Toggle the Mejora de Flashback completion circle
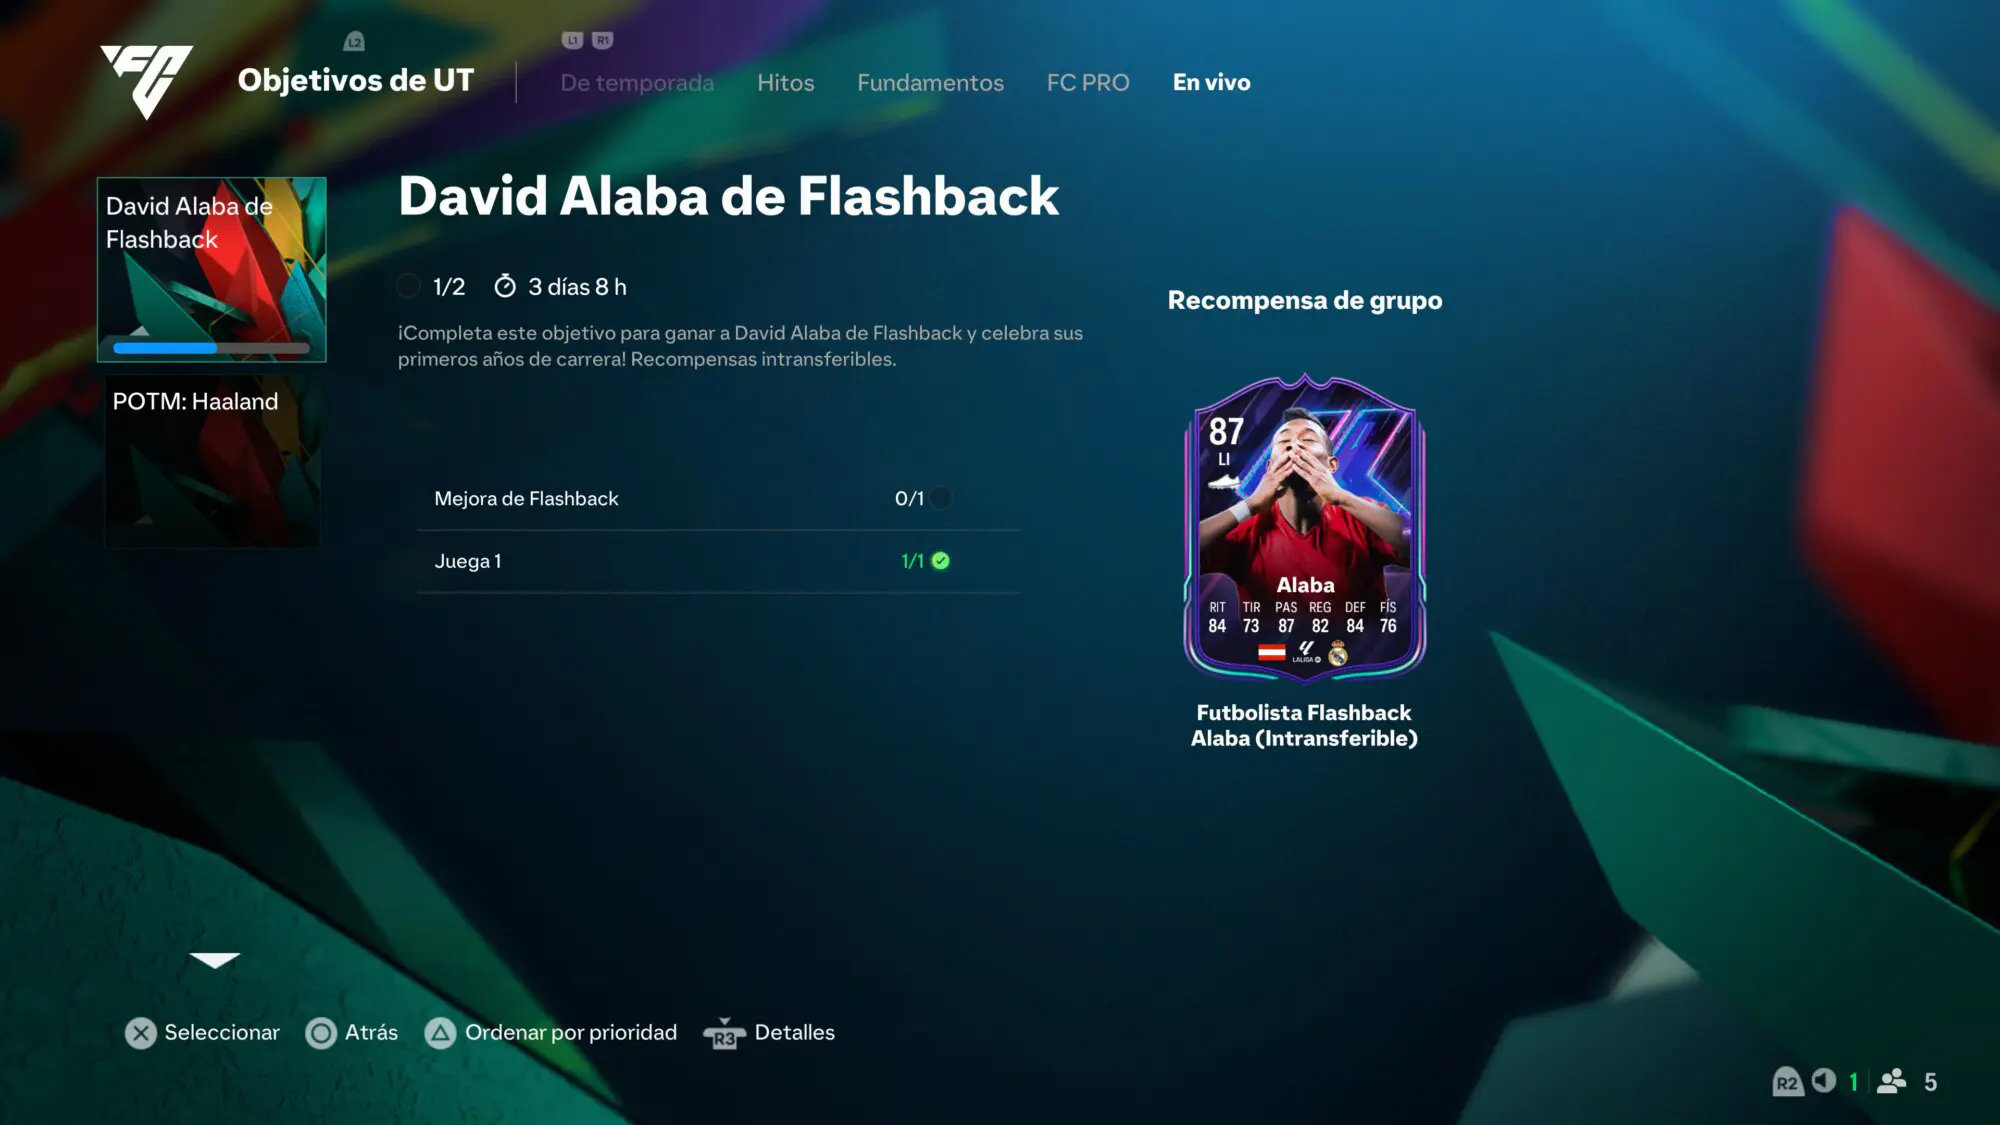Screen dimensions: 2000x1125 point(941,498)
